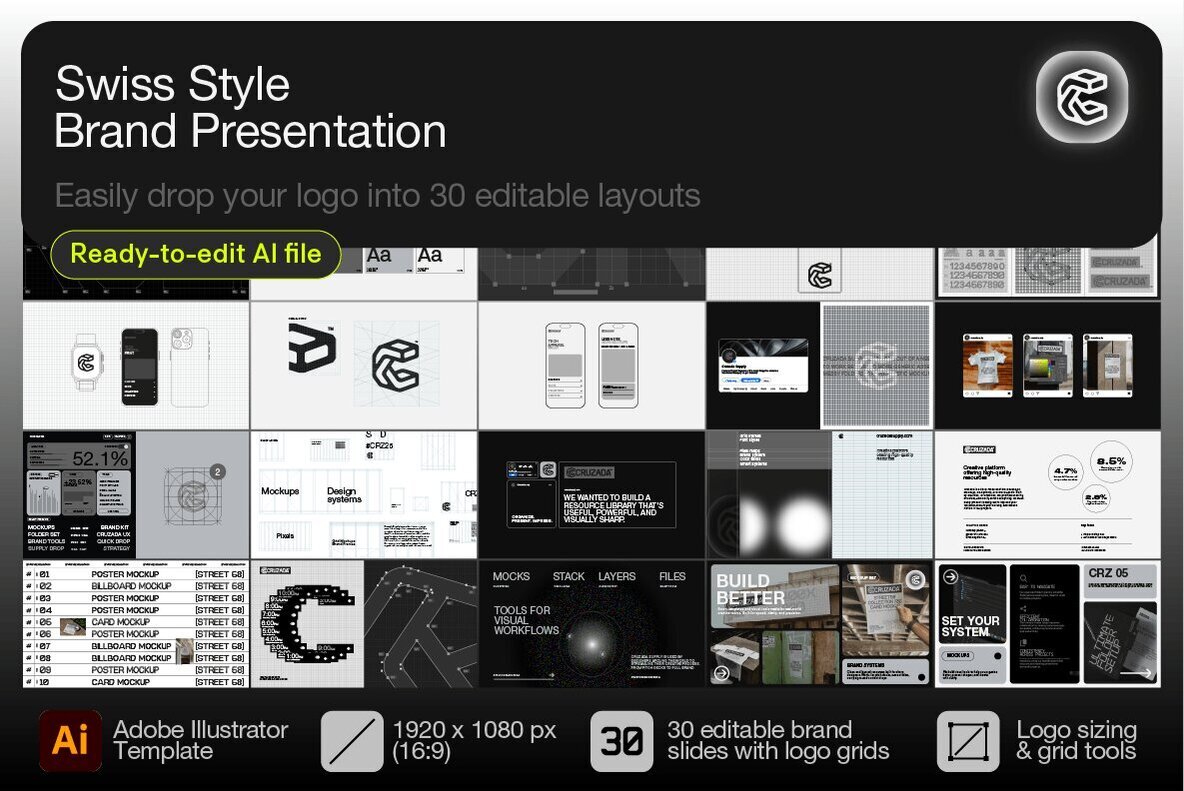Click the '30' editable slides badge
1184x791 pixels.
(620, 741)
